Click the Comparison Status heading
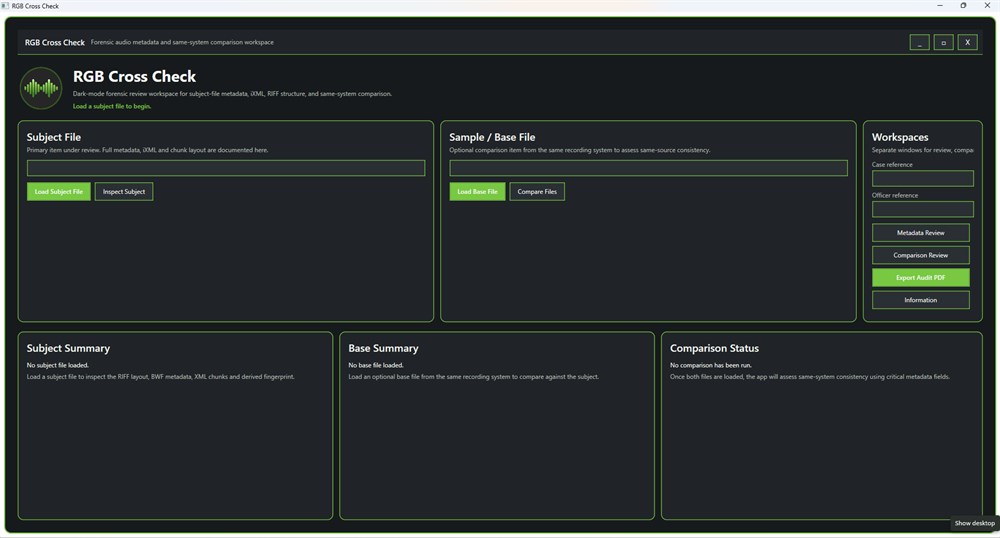The image size is (1000, 538). [714, 348]
